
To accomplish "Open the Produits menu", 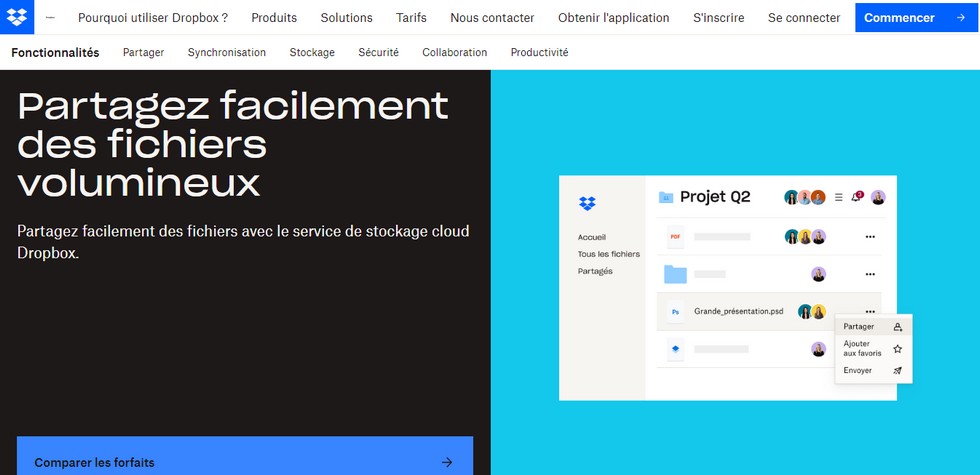I will (274, 18).
